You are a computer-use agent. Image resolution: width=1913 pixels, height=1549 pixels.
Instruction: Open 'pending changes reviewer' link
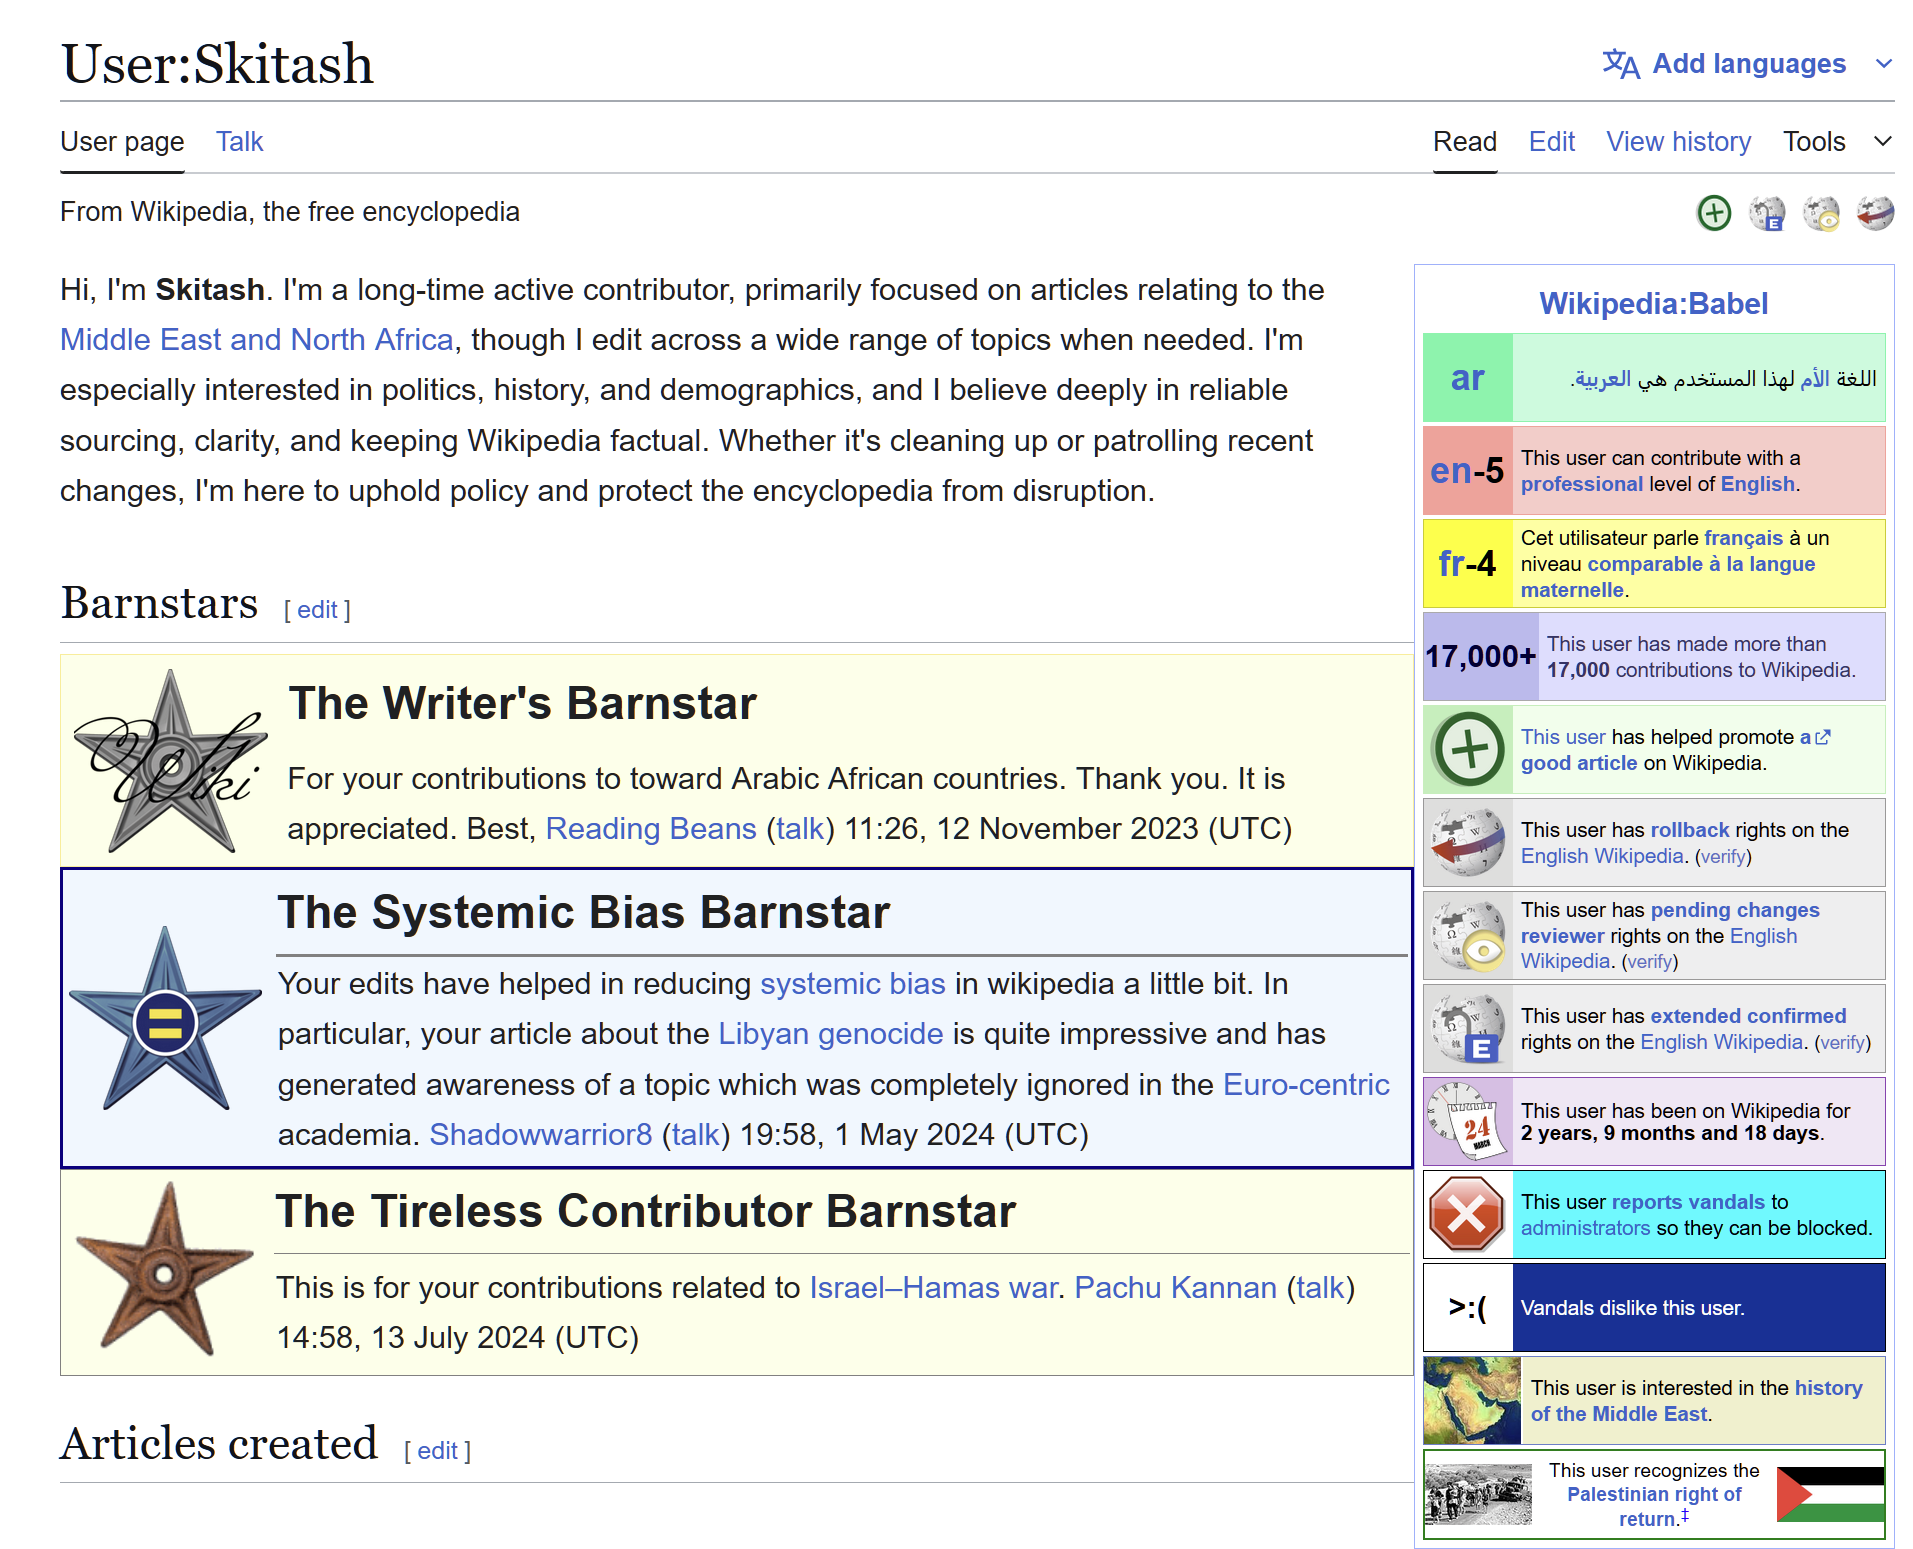pos(1670,923)
